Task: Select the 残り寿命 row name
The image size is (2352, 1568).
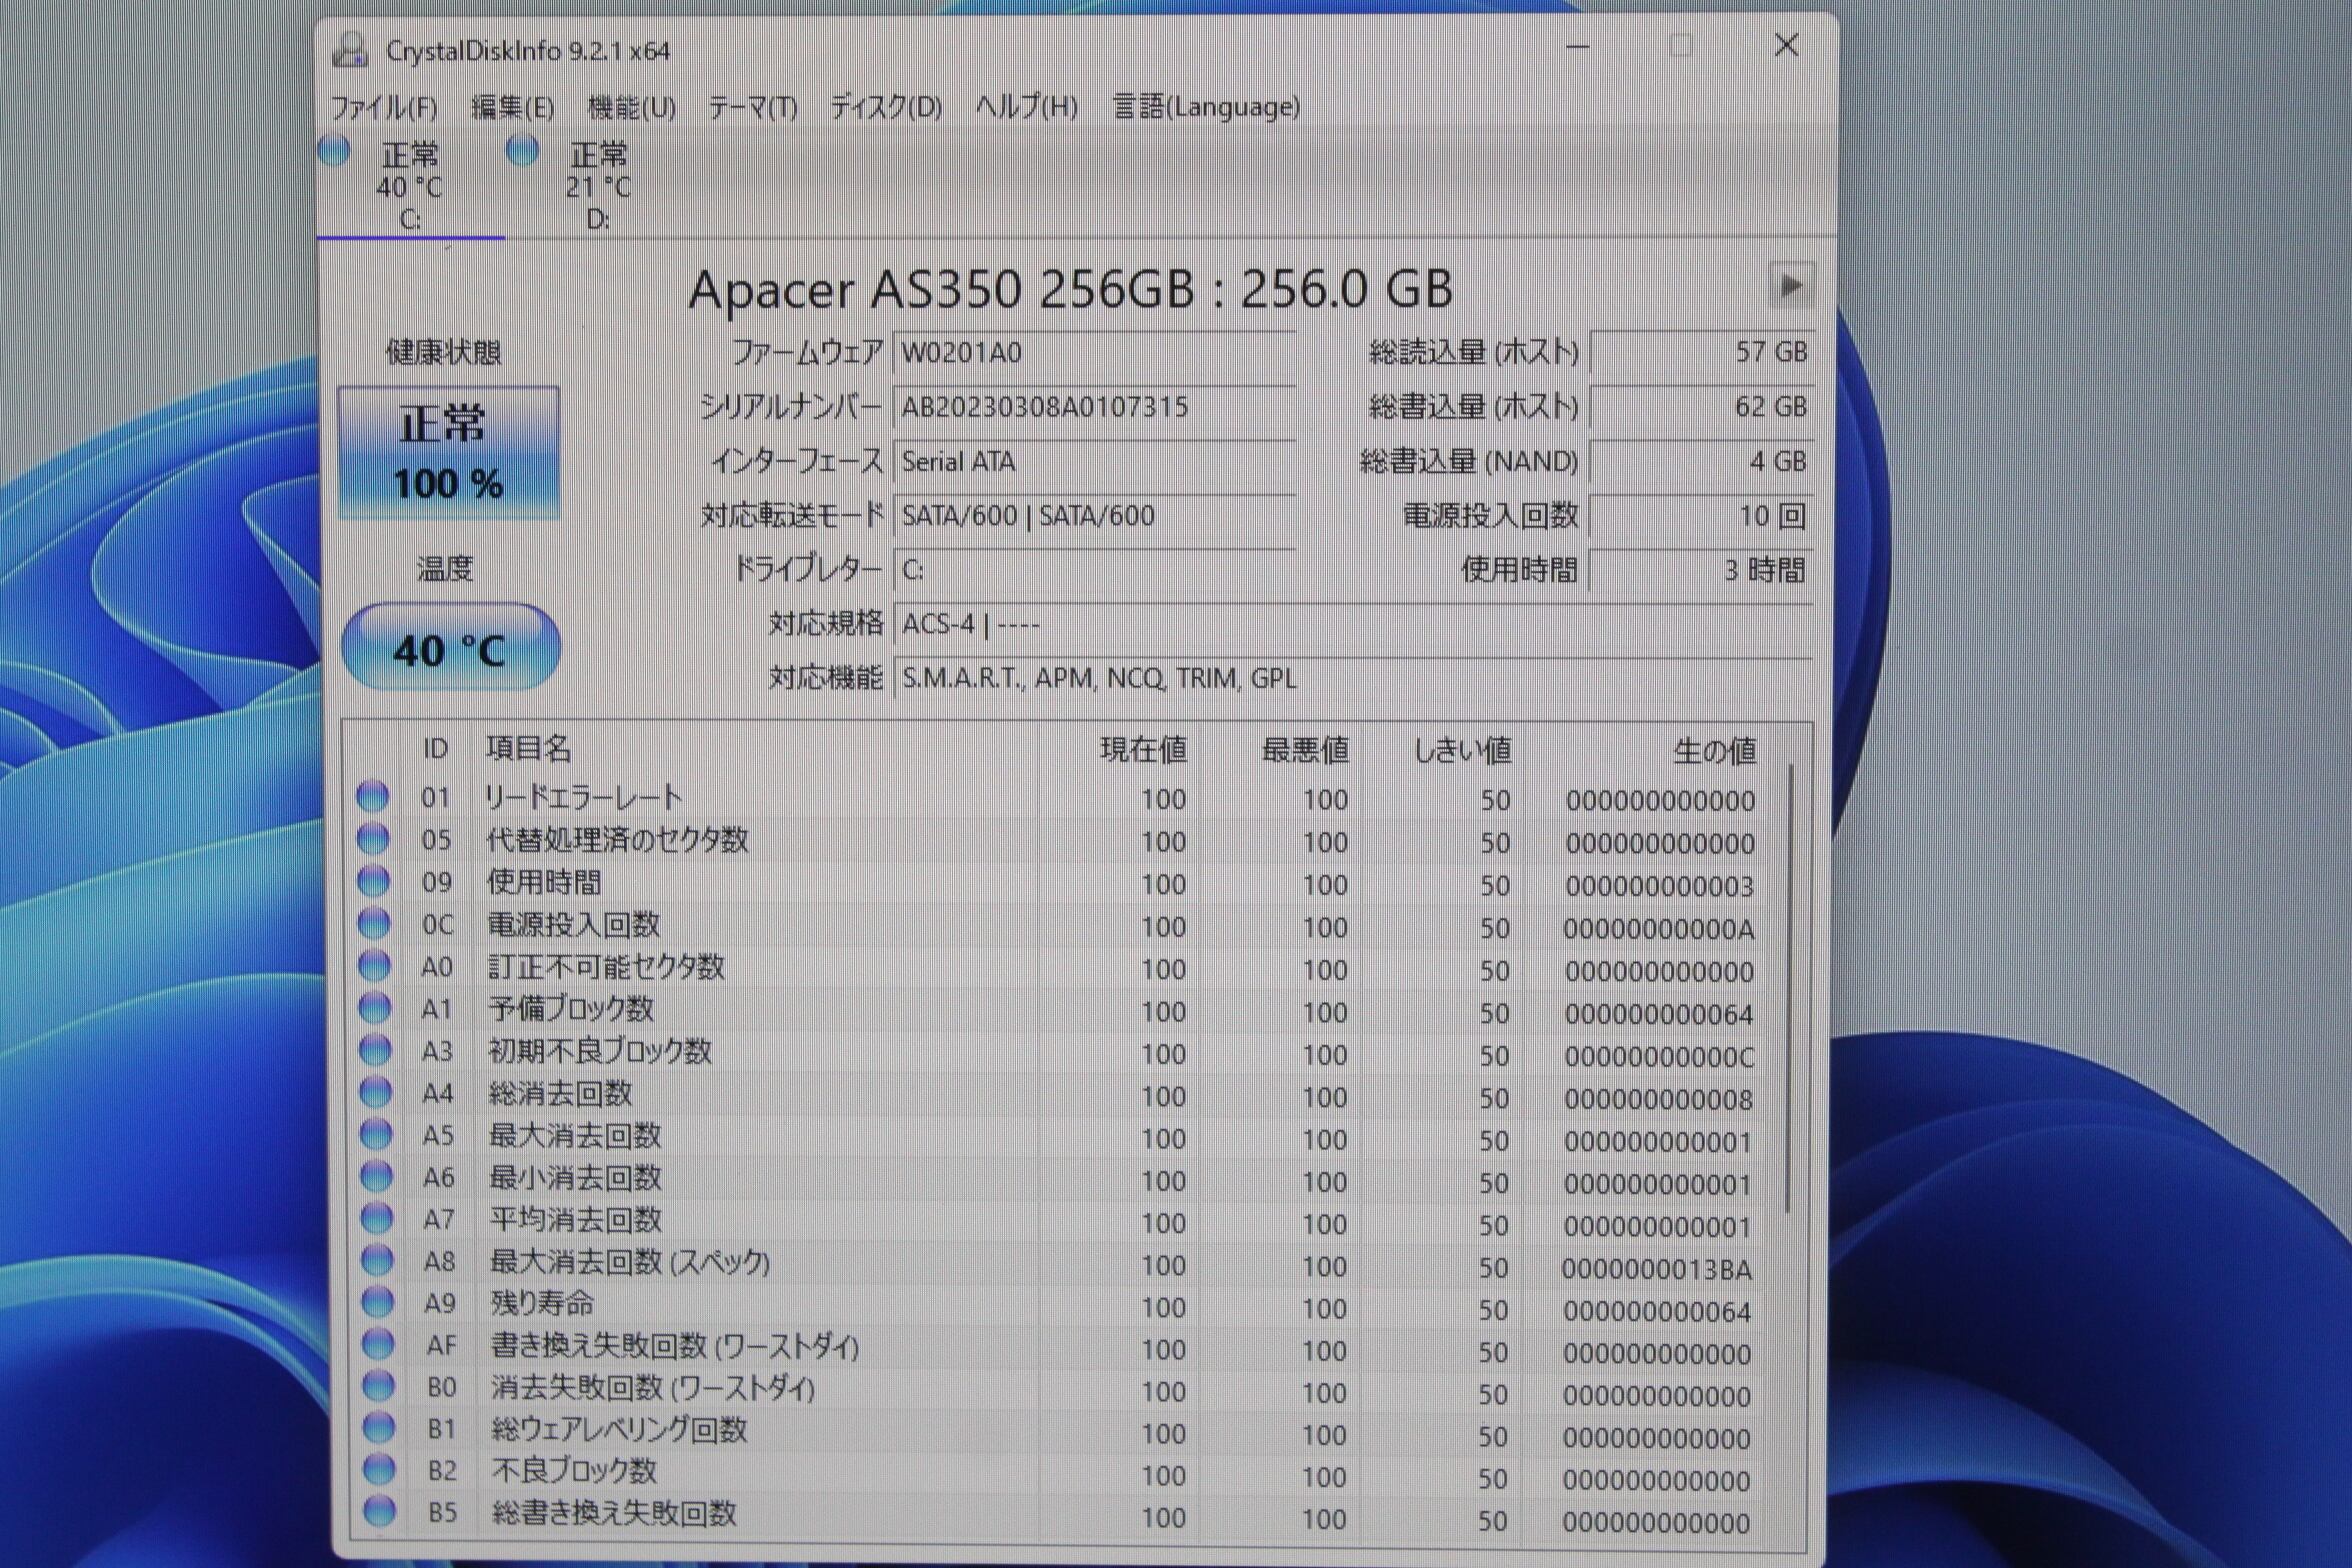Action: [x=542, y=1303]
